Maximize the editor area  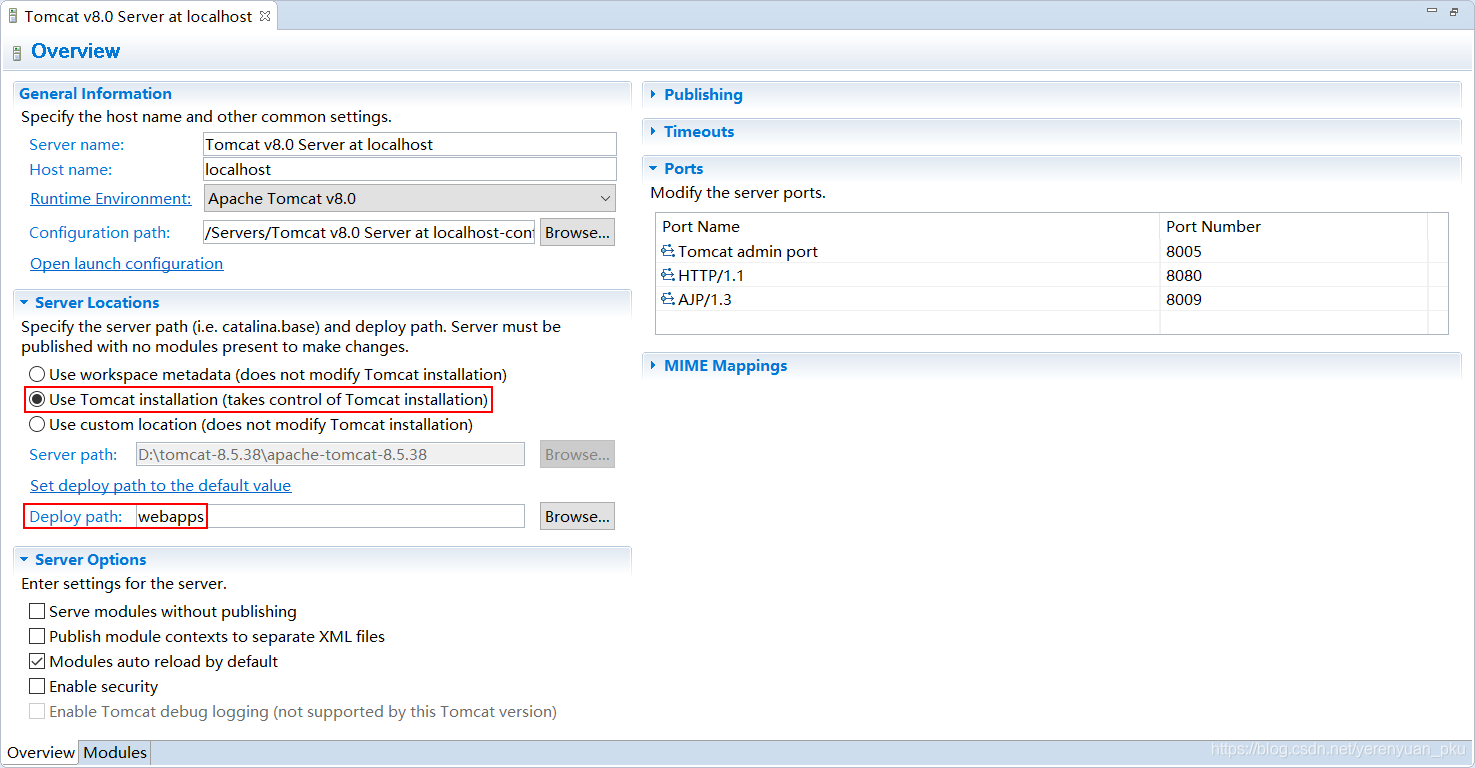tap(1454, 12)
